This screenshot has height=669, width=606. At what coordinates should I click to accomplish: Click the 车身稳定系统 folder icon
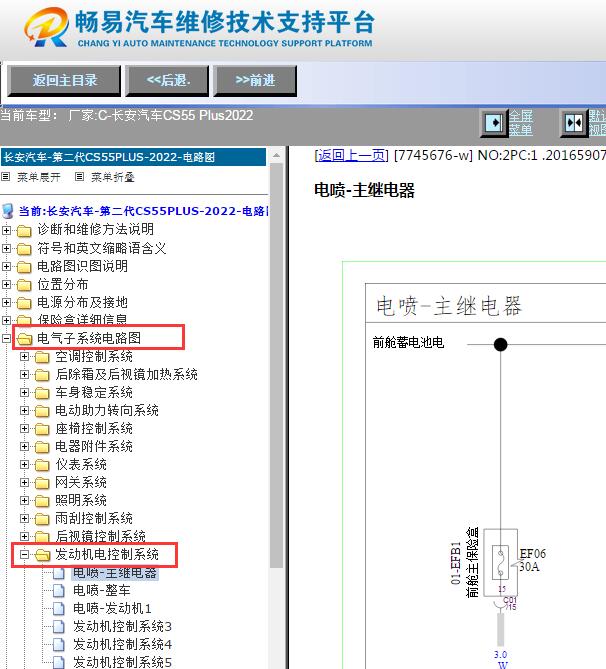[42, 393]
